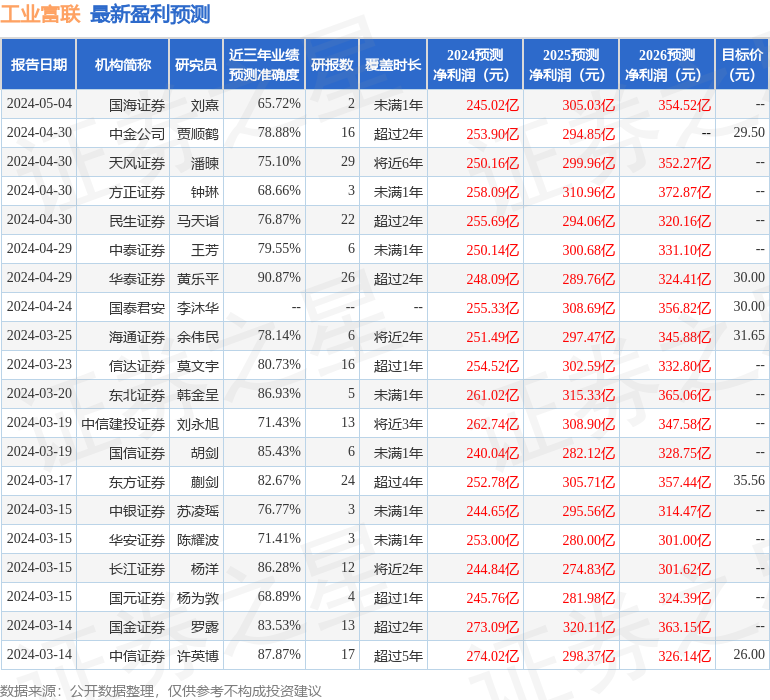Click analyst name 贾顺鹤
Image resolution: width=770 pixels, height=700 pixels.
click(198, 134)
